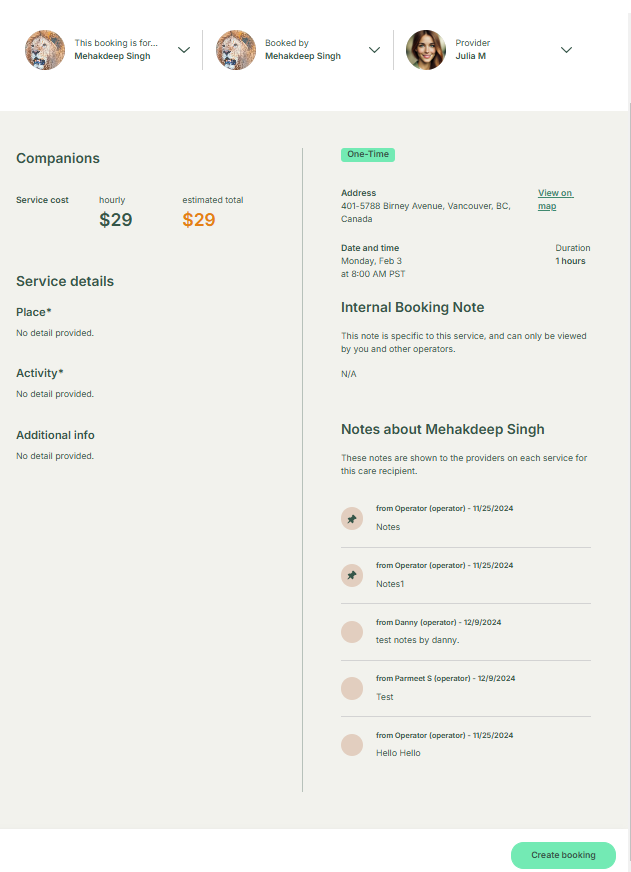Click the pin icon beside the "Notes" note
The height and width of the screenshot is (872, 631).
pyautogui.click(x=352, y=519)
